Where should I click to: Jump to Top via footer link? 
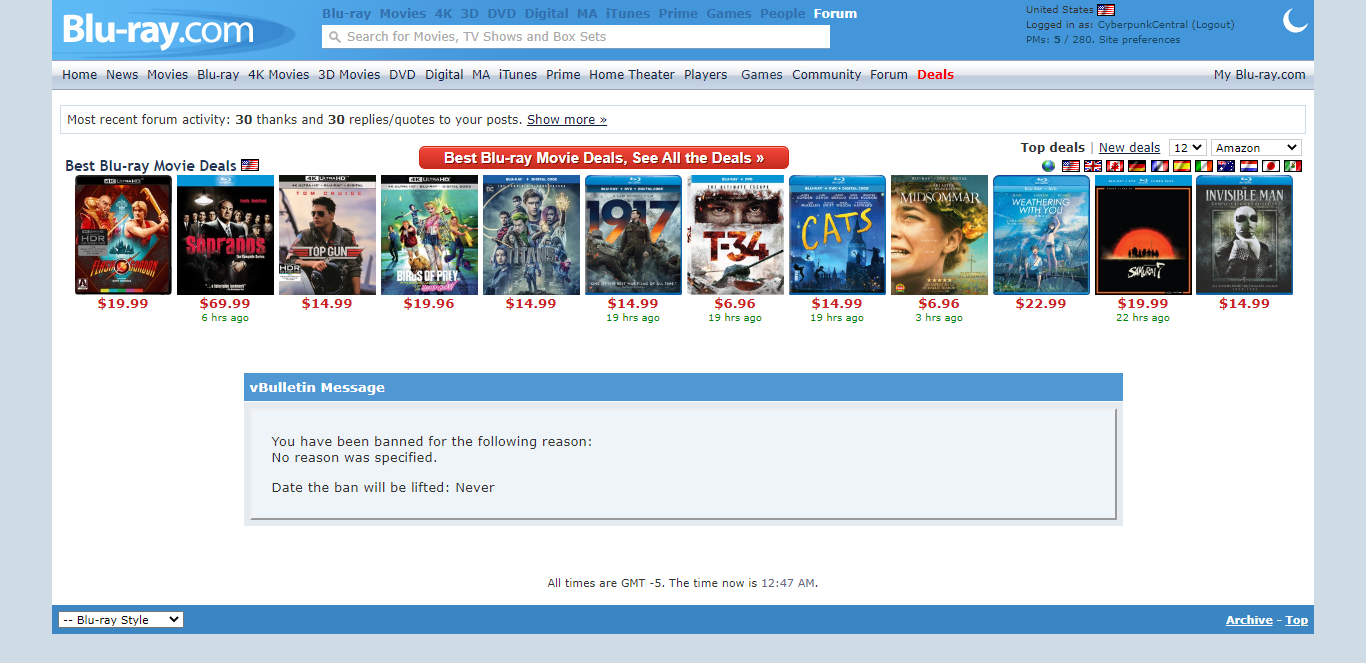pyautogui.click(x=1297, y=620)
